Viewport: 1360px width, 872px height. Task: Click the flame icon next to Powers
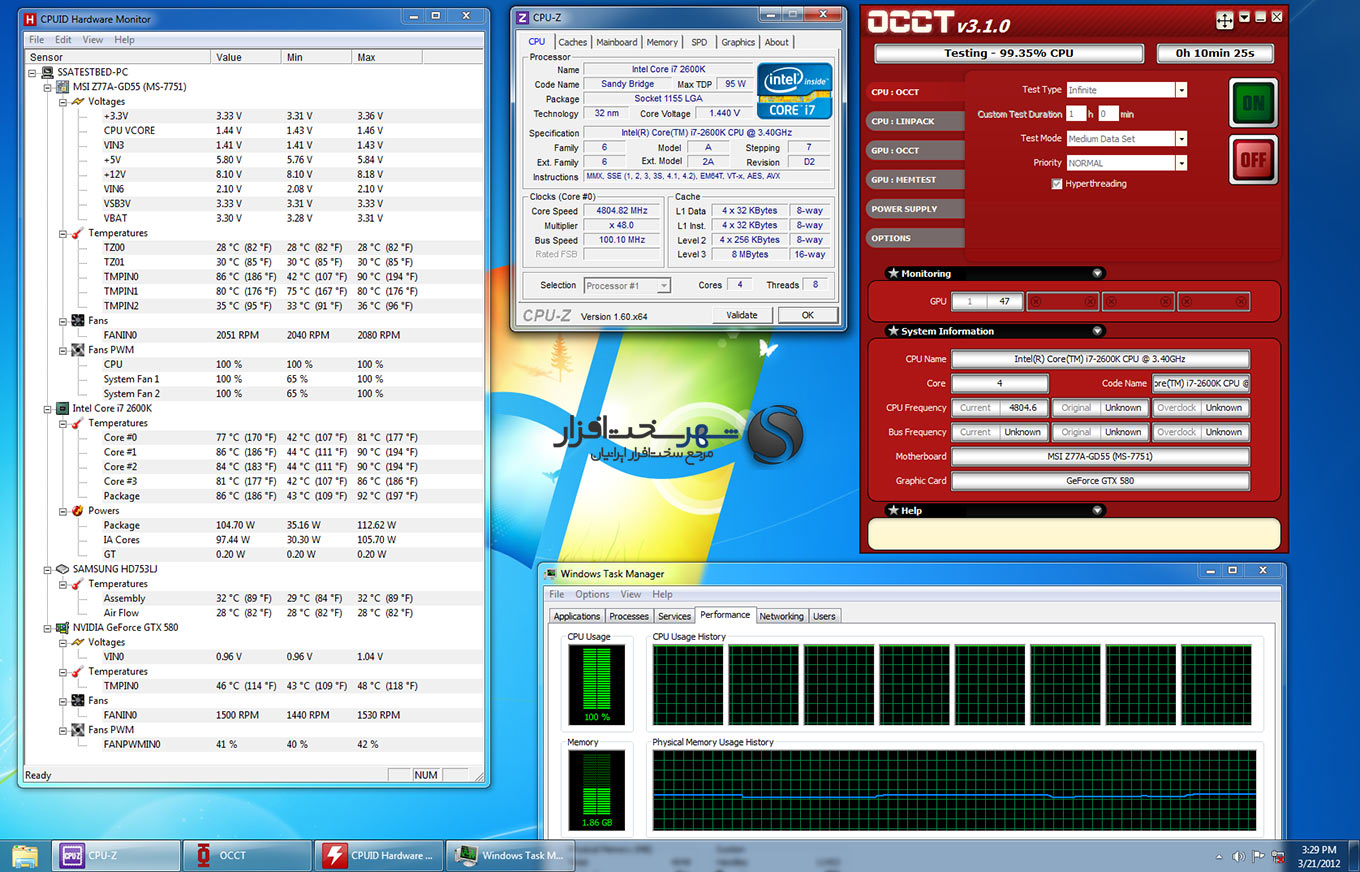77,510
